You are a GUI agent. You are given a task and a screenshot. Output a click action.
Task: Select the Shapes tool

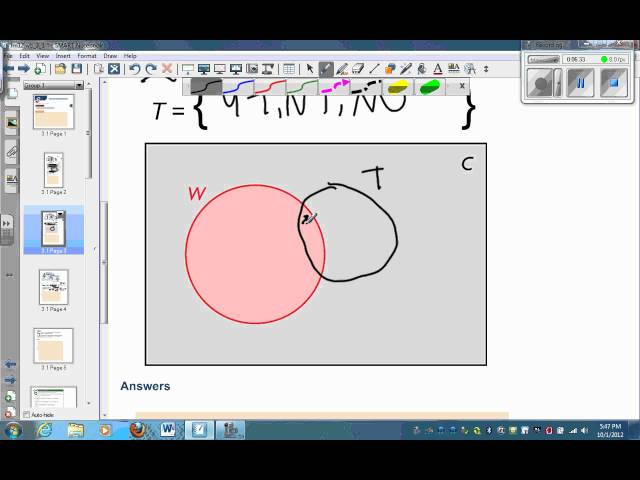tap(390, 69)
